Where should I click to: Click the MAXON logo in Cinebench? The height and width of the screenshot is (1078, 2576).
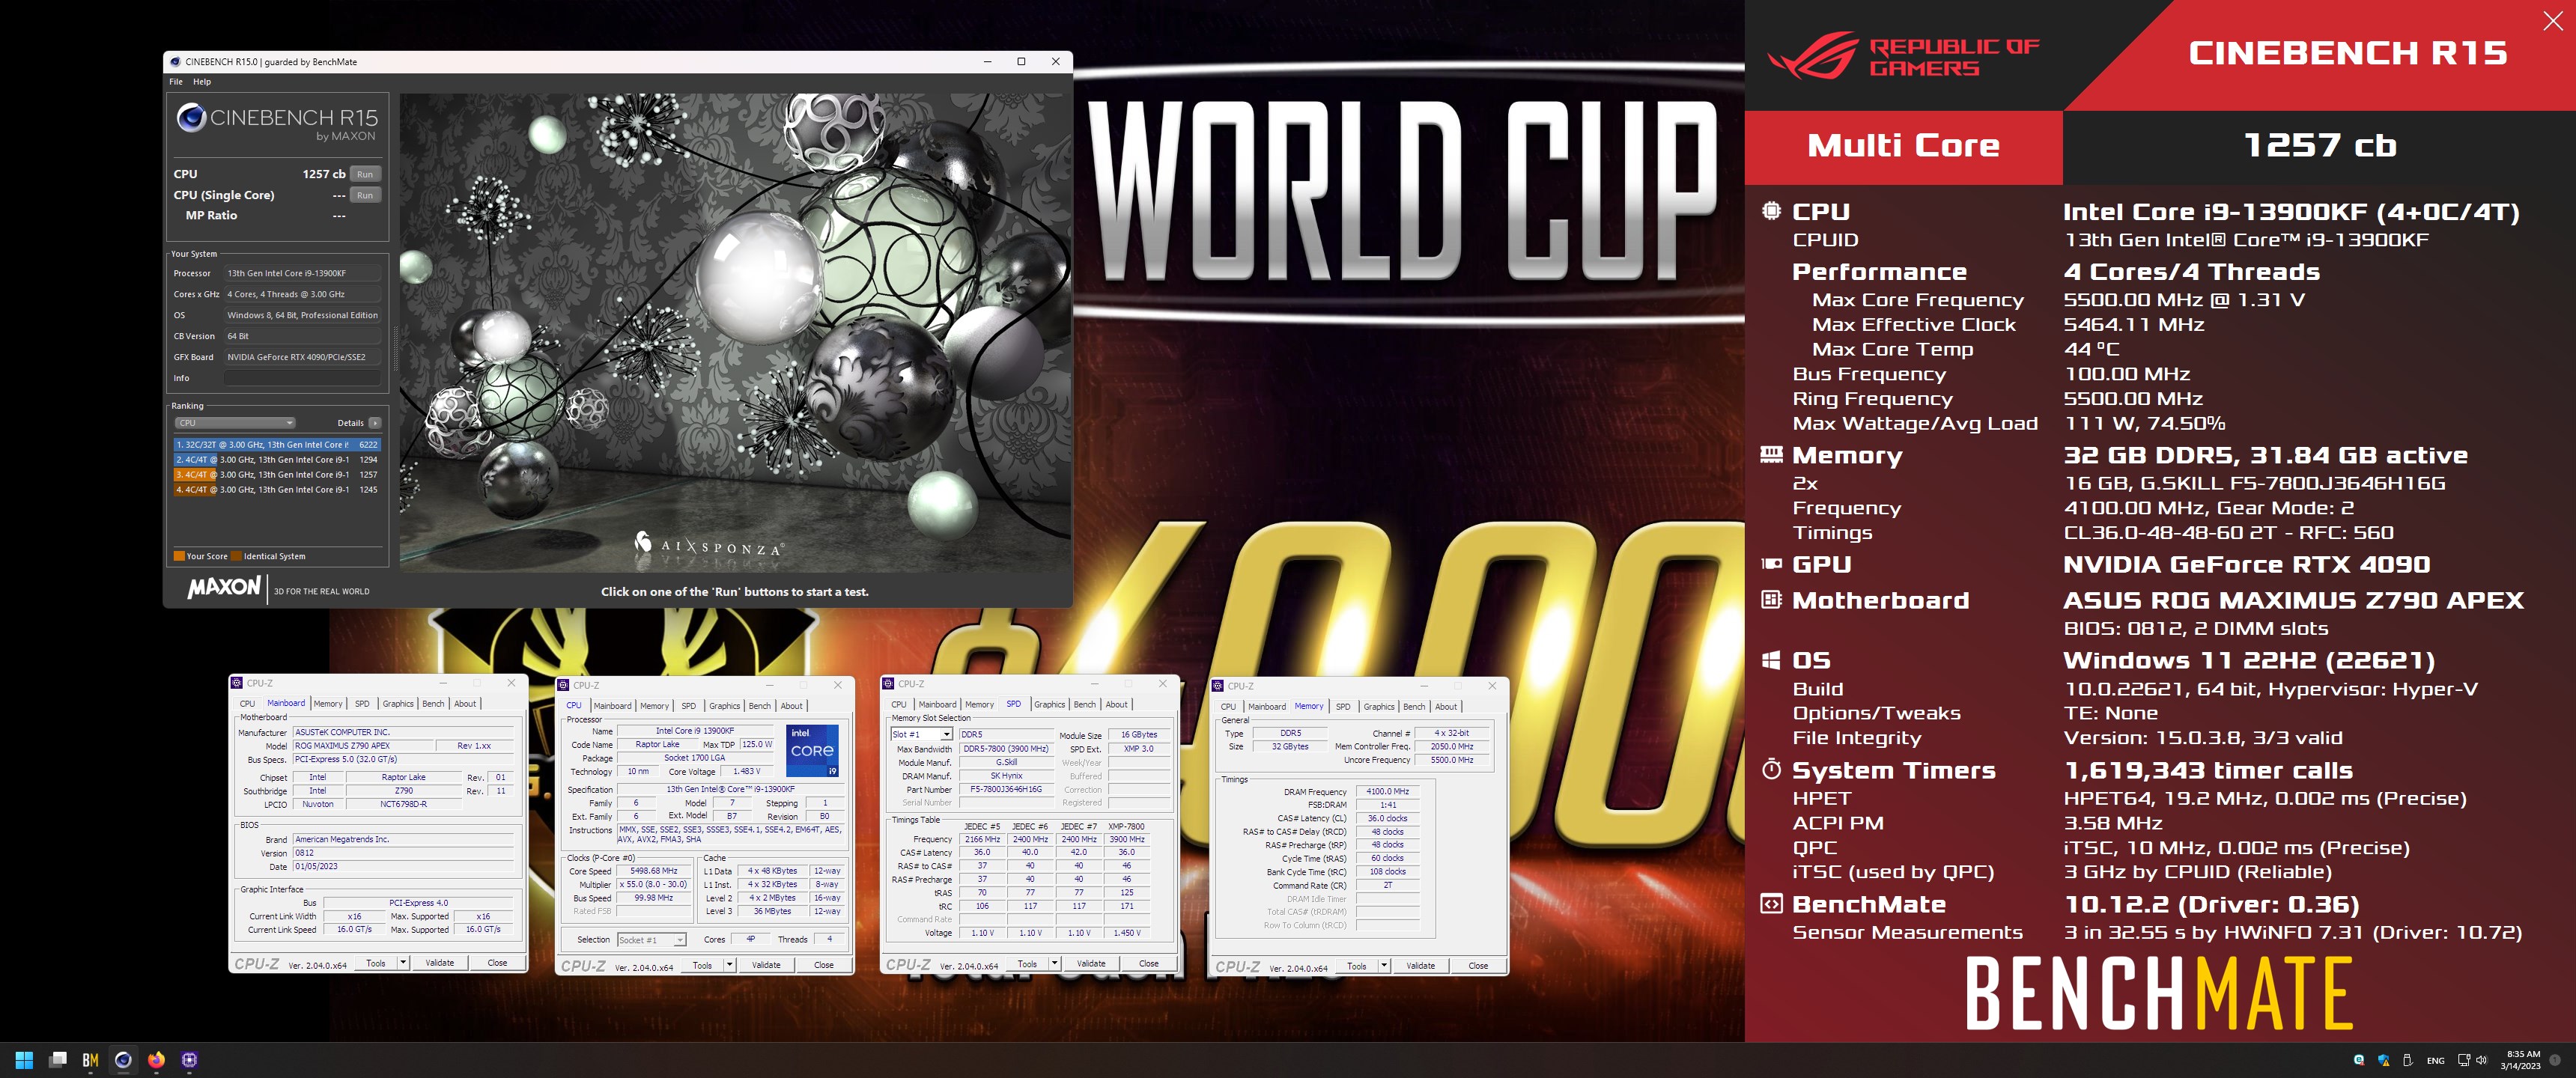(225, 588)
